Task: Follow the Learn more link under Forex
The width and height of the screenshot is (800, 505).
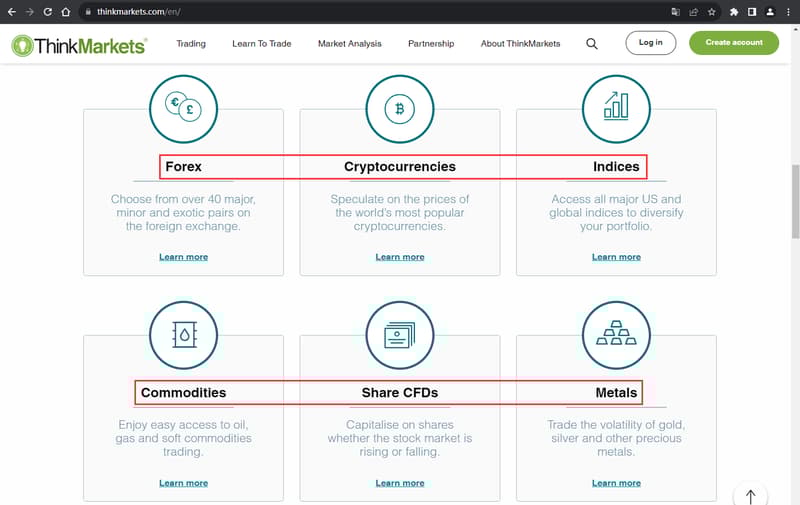Action: (183, 257)
